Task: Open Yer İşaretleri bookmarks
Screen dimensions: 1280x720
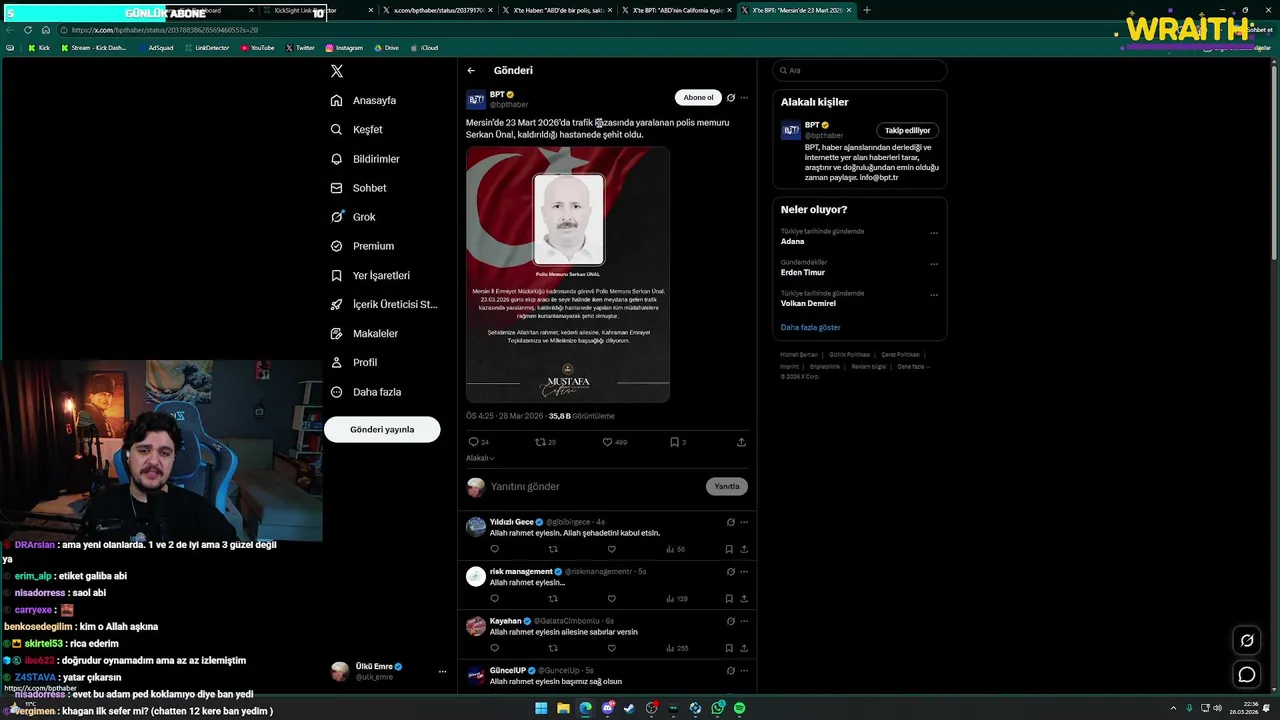Action: (x=370, y=275)
